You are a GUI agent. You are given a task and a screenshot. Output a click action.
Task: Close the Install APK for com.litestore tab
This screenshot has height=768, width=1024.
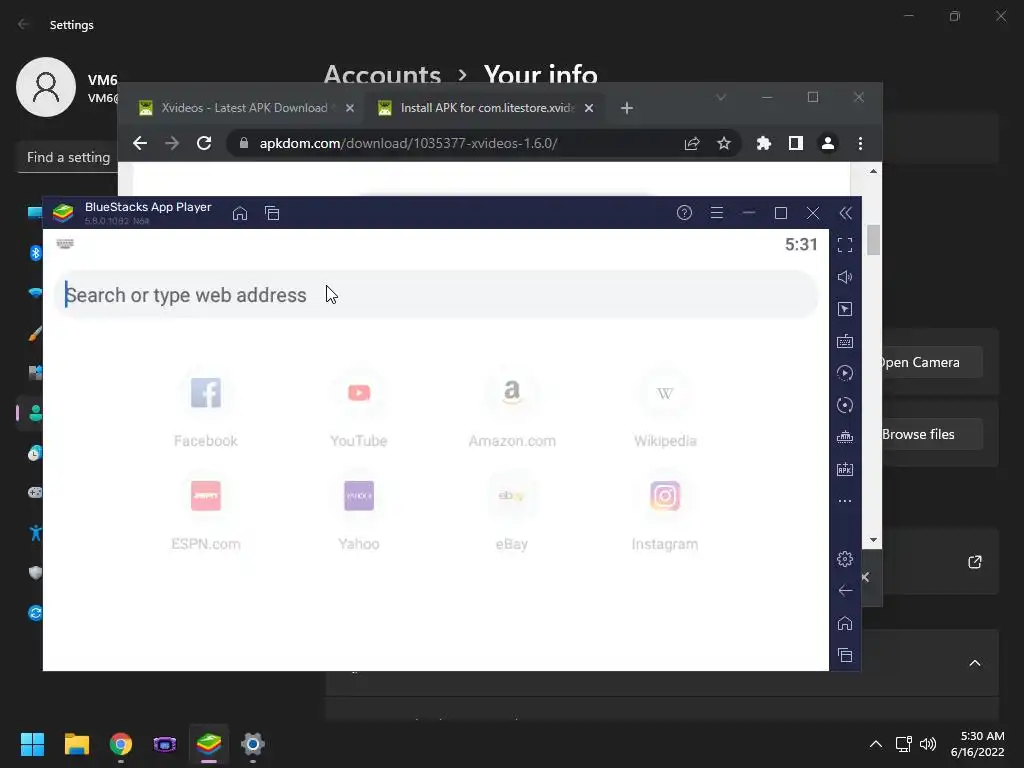(x=589, y=108)
